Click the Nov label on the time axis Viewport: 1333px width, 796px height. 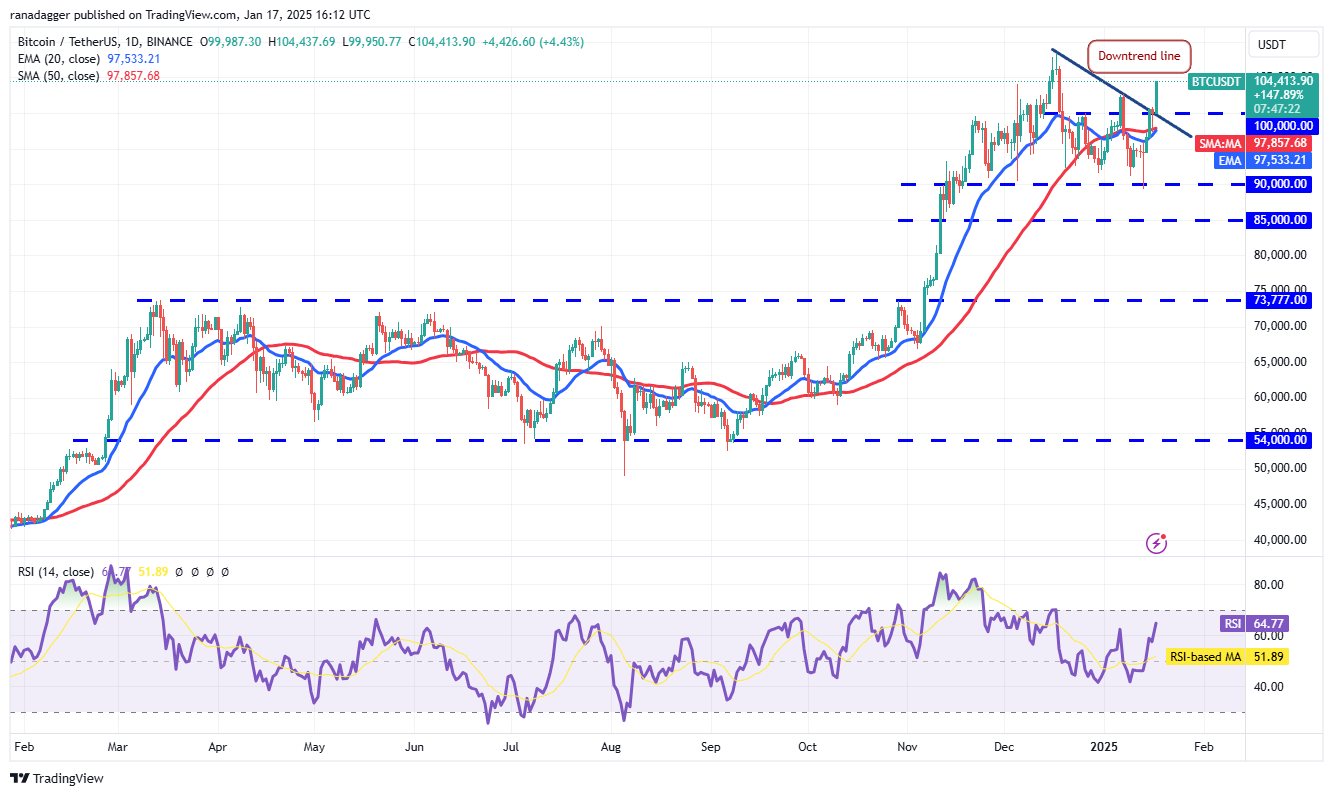[907, 747]
